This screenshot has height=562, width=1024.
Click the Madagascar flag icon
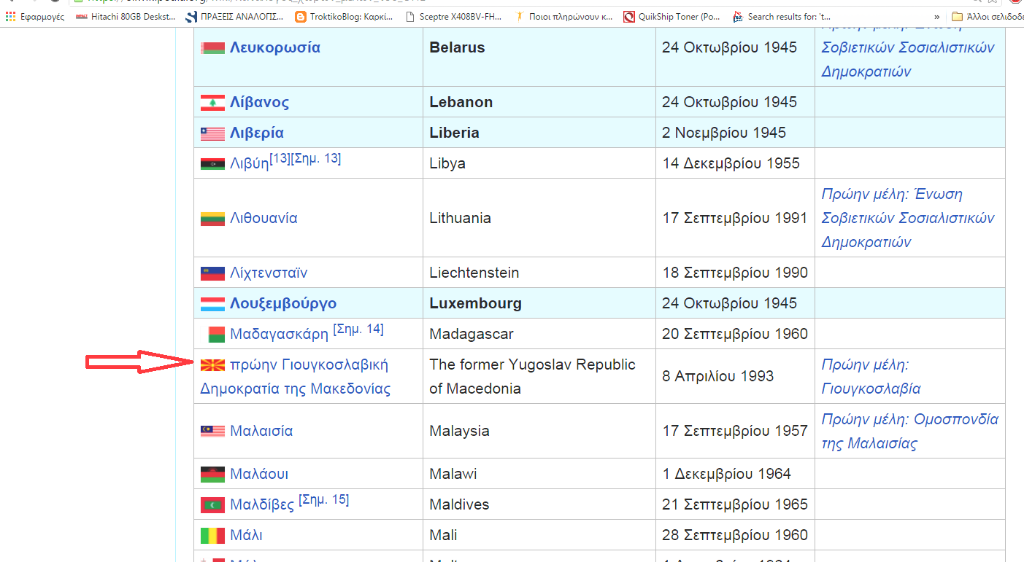tap(216, 335)
